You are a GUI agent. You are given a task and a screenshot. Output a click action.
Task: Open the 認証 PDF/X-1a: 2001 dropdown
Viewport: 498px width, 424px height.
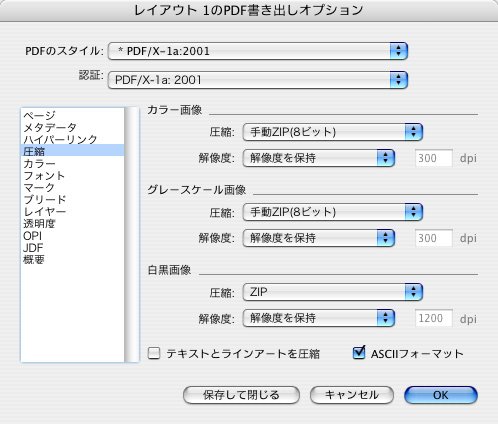point(258,80)
